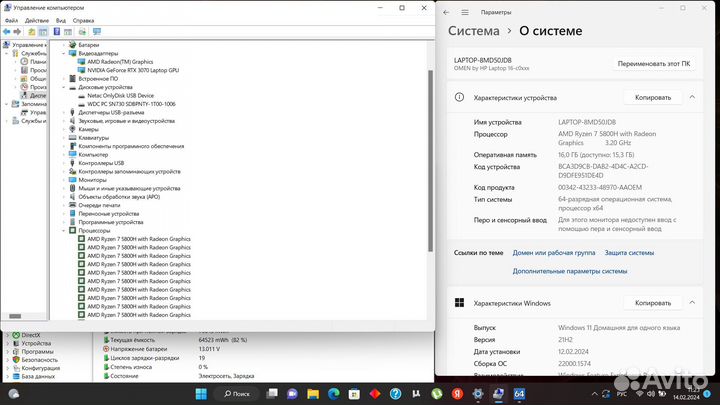Select WDC PC SN730 disk device
720x405 pixels.
[x=131, y=104]
